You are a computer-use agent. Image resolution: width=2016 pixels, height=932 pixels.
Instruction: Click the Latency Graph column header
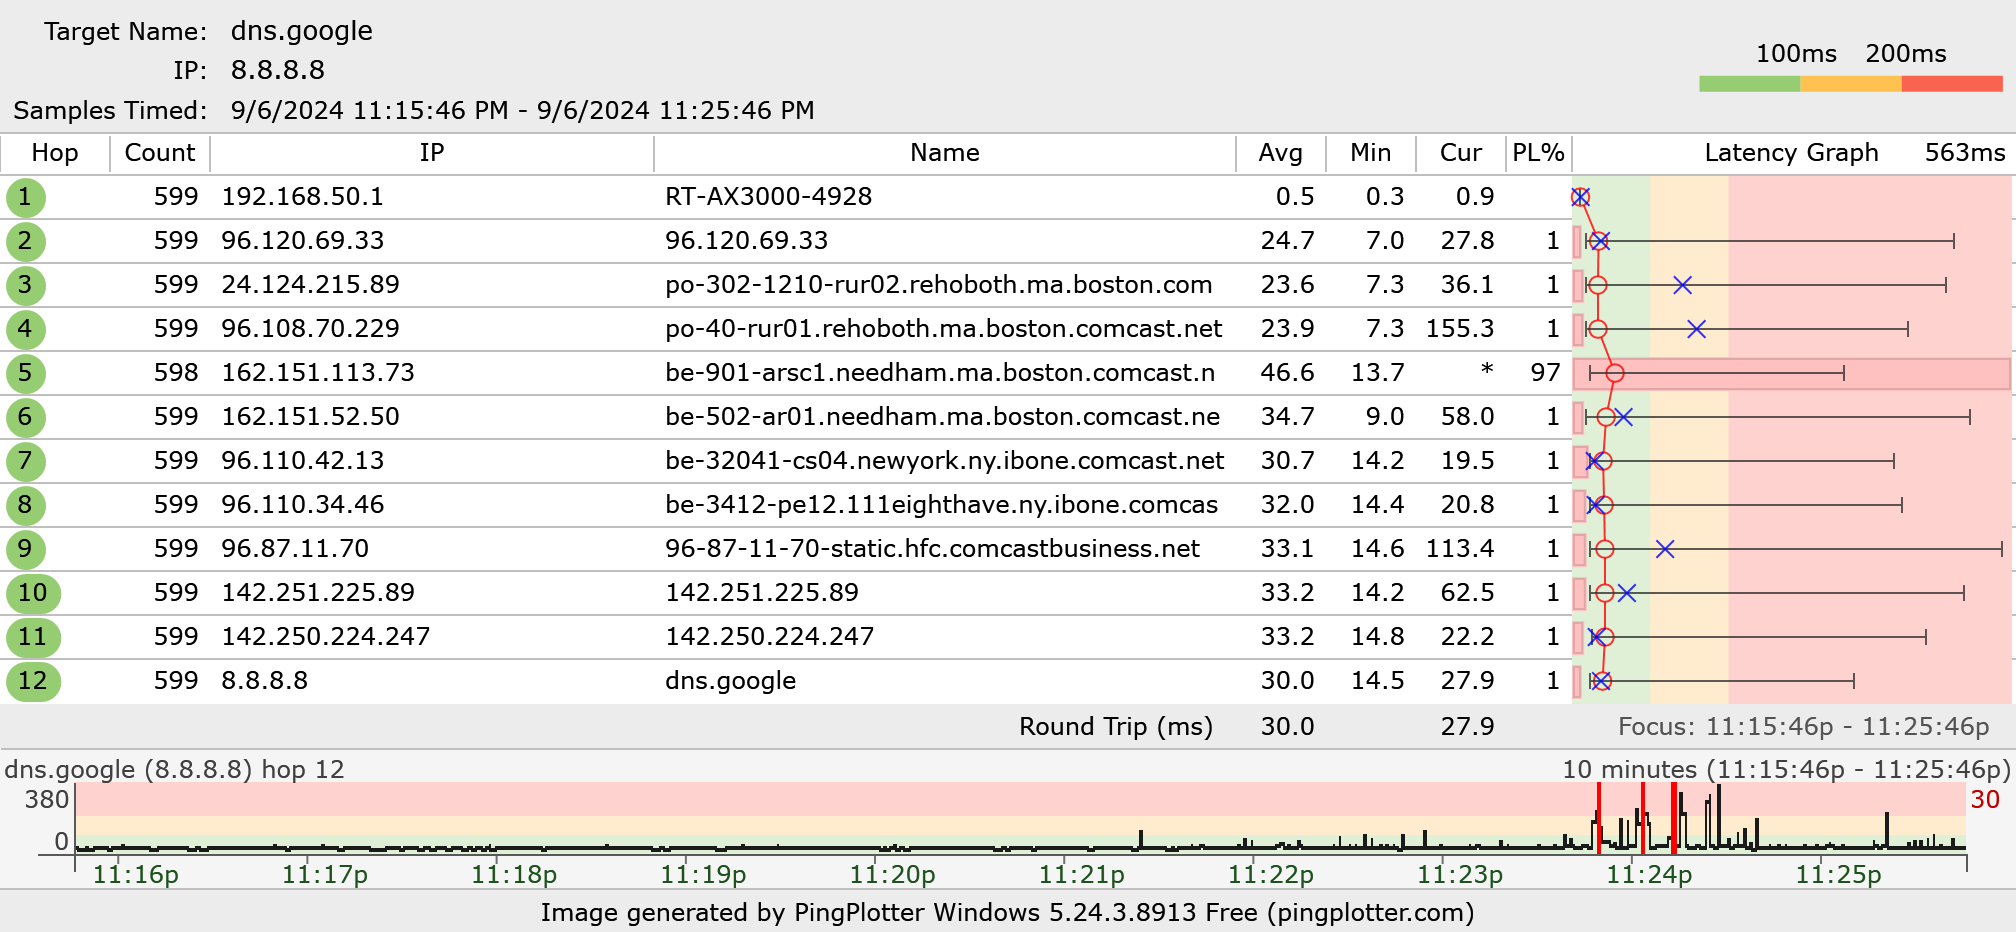coord(1791,153)
